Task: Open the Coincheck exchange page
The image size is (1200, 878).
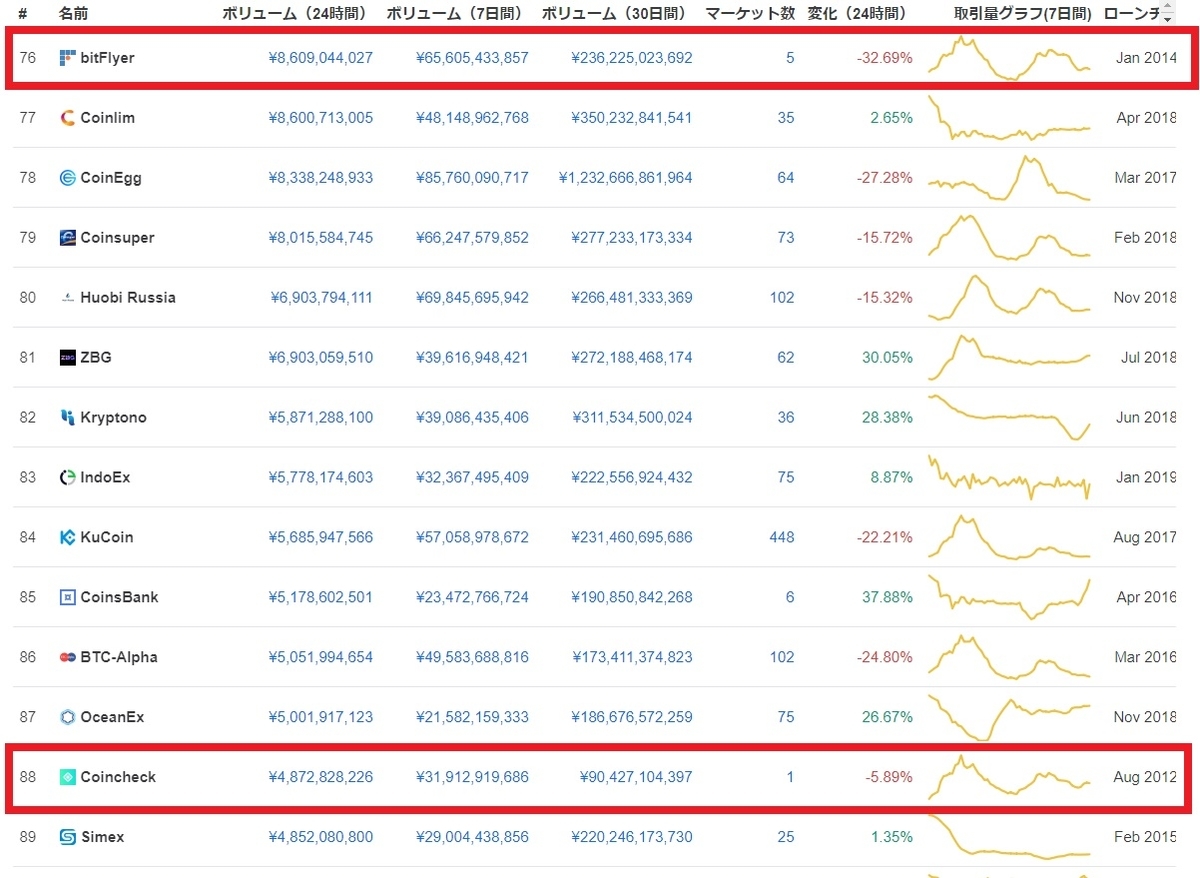Action: point(118,777)
